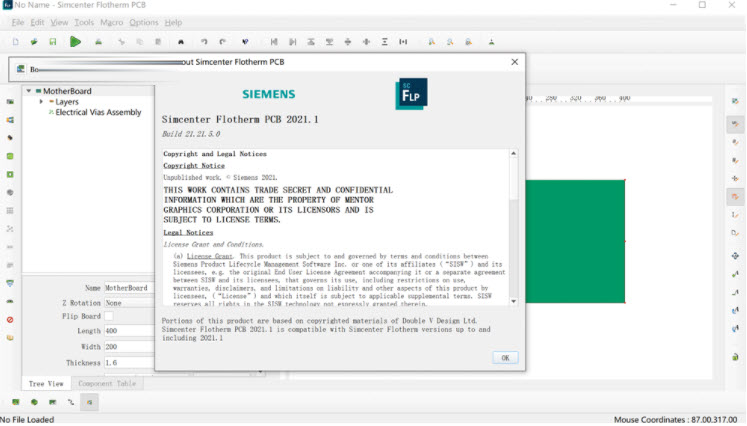747x426 pixels.
Task: Open the Tools menu
Action: (84, 22)
